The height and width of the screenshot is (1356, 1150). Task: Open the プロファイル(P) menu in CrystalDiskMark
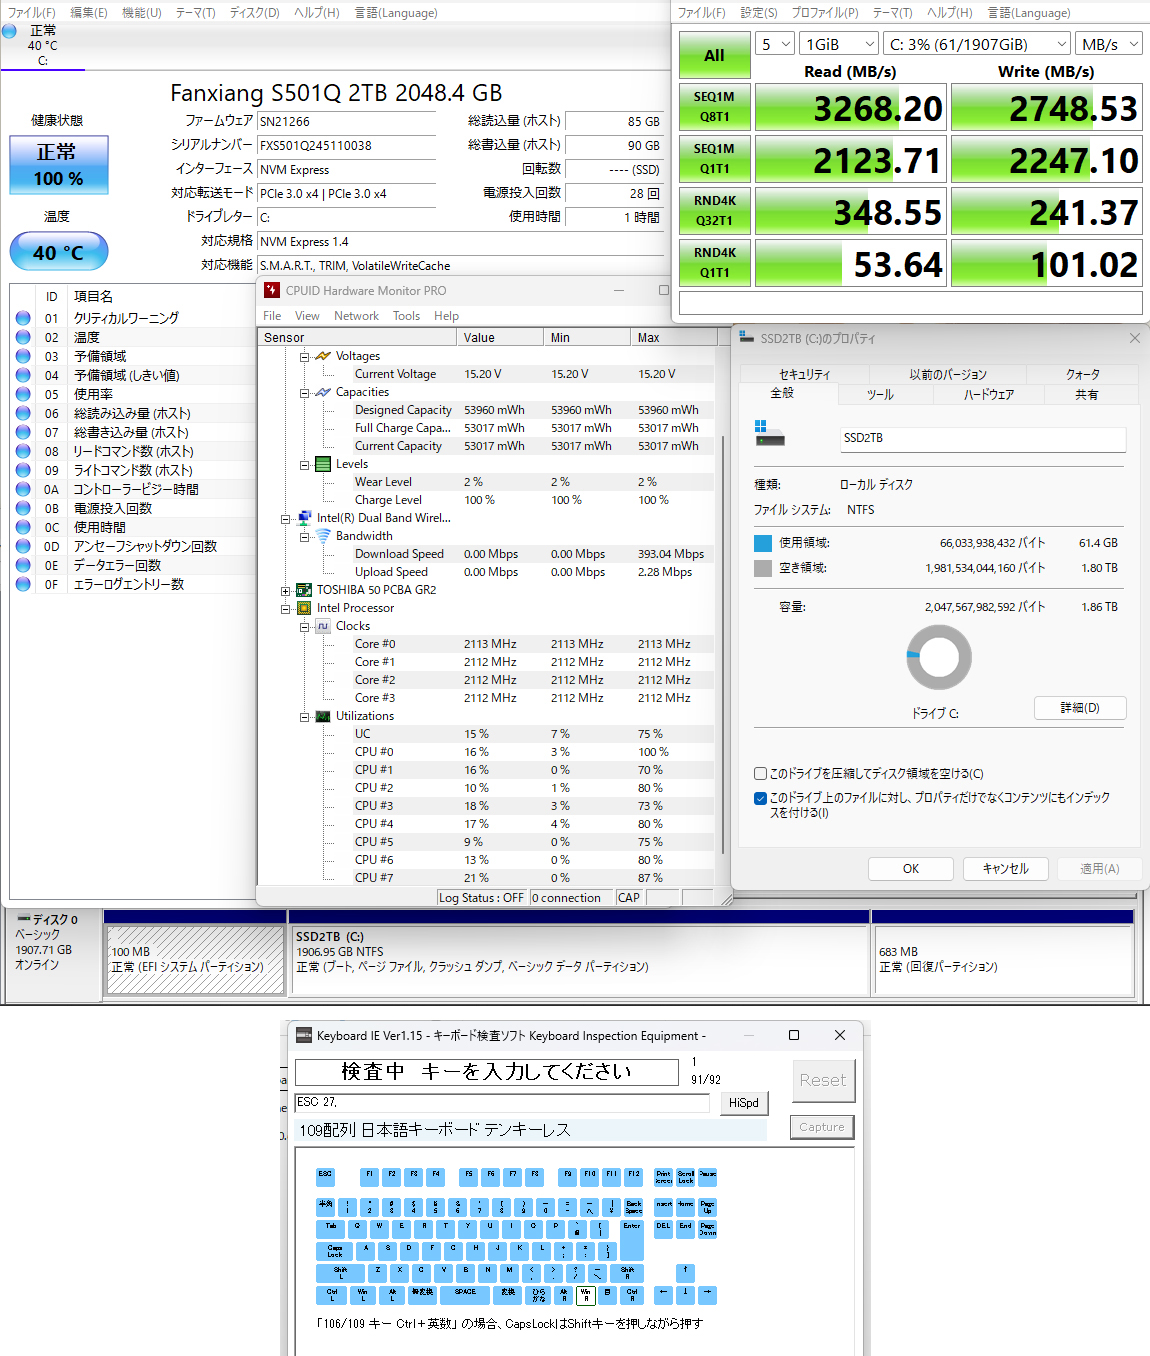click(x=825, y=13)
